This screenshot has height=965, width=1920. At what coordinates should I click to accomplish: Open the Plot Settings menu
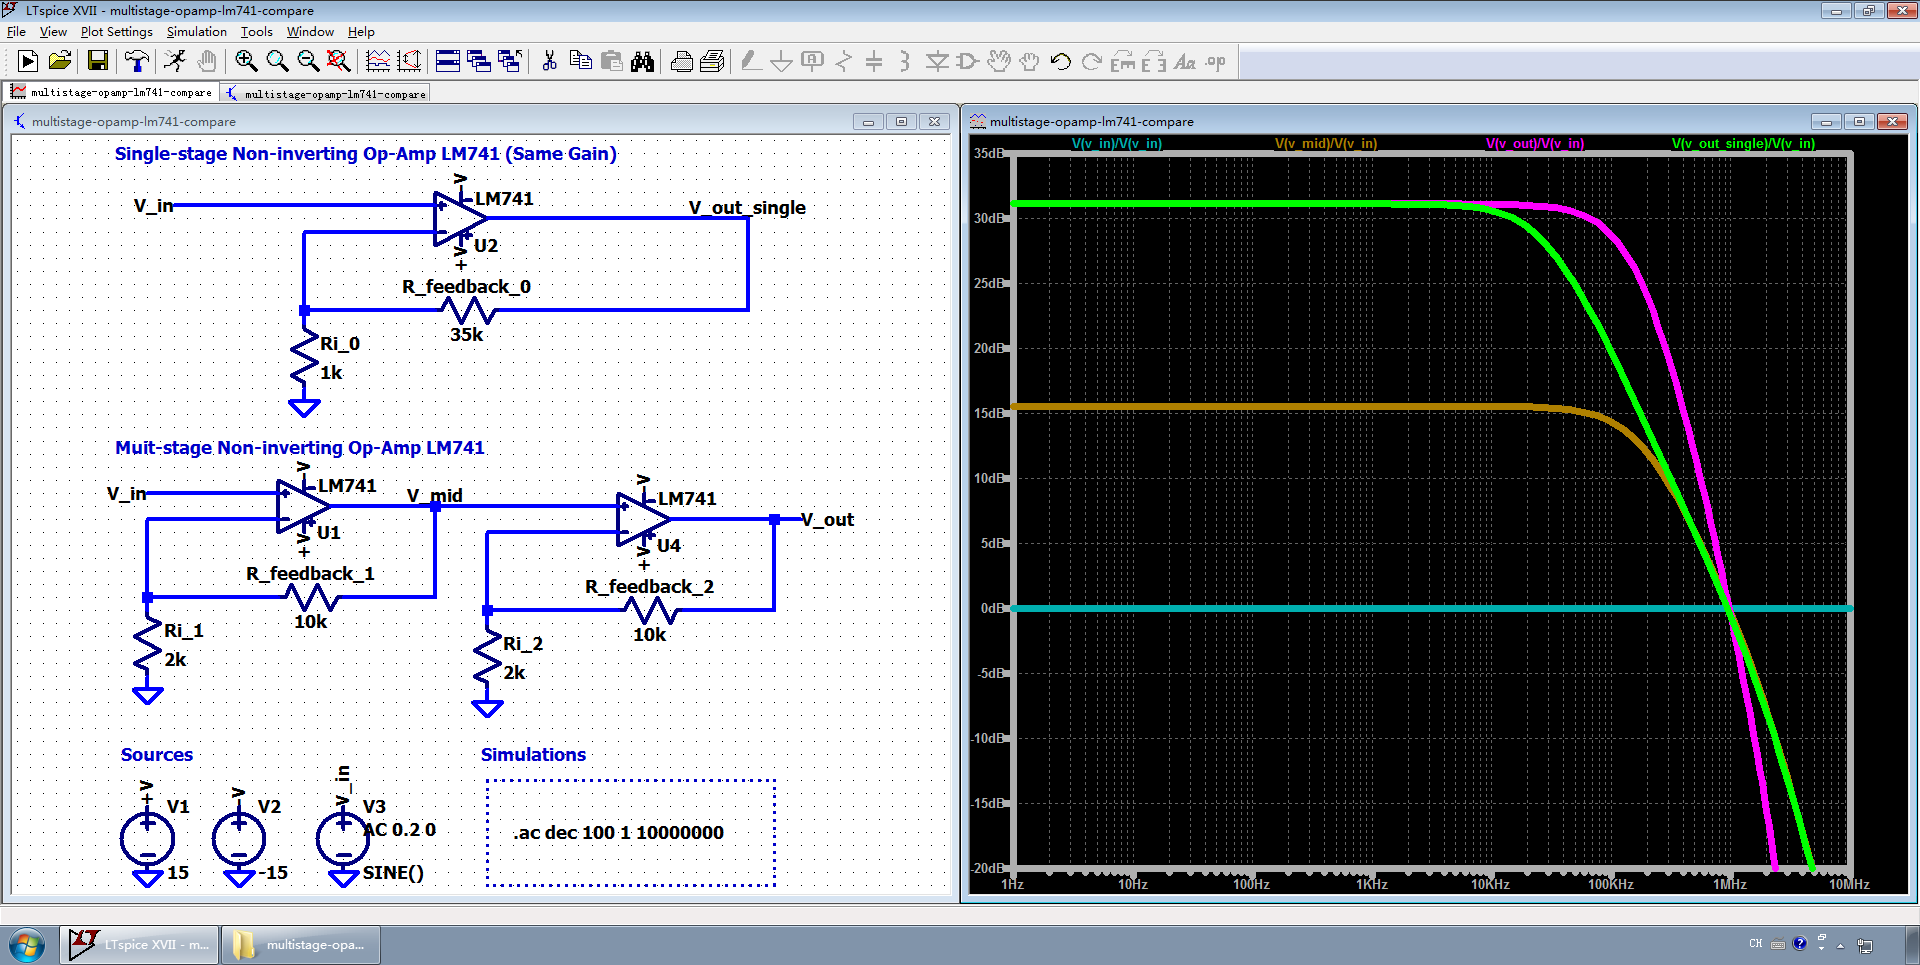[116, 32]
